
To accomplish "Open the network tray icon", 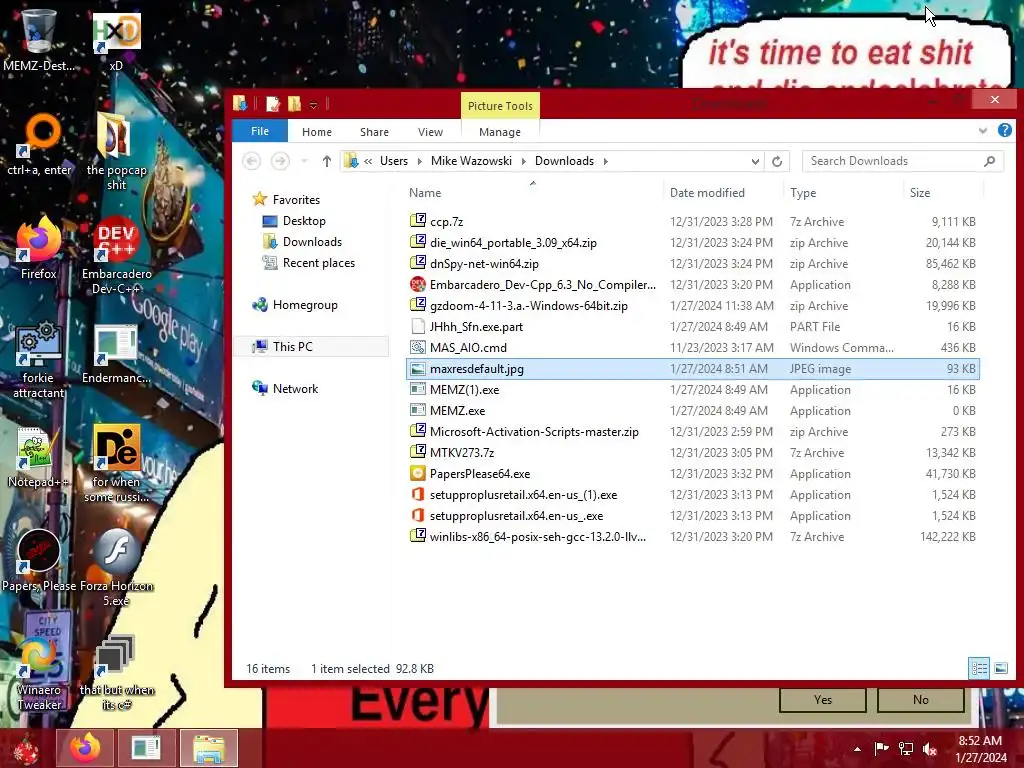I will pyautogui.click(x=906, y=748).
